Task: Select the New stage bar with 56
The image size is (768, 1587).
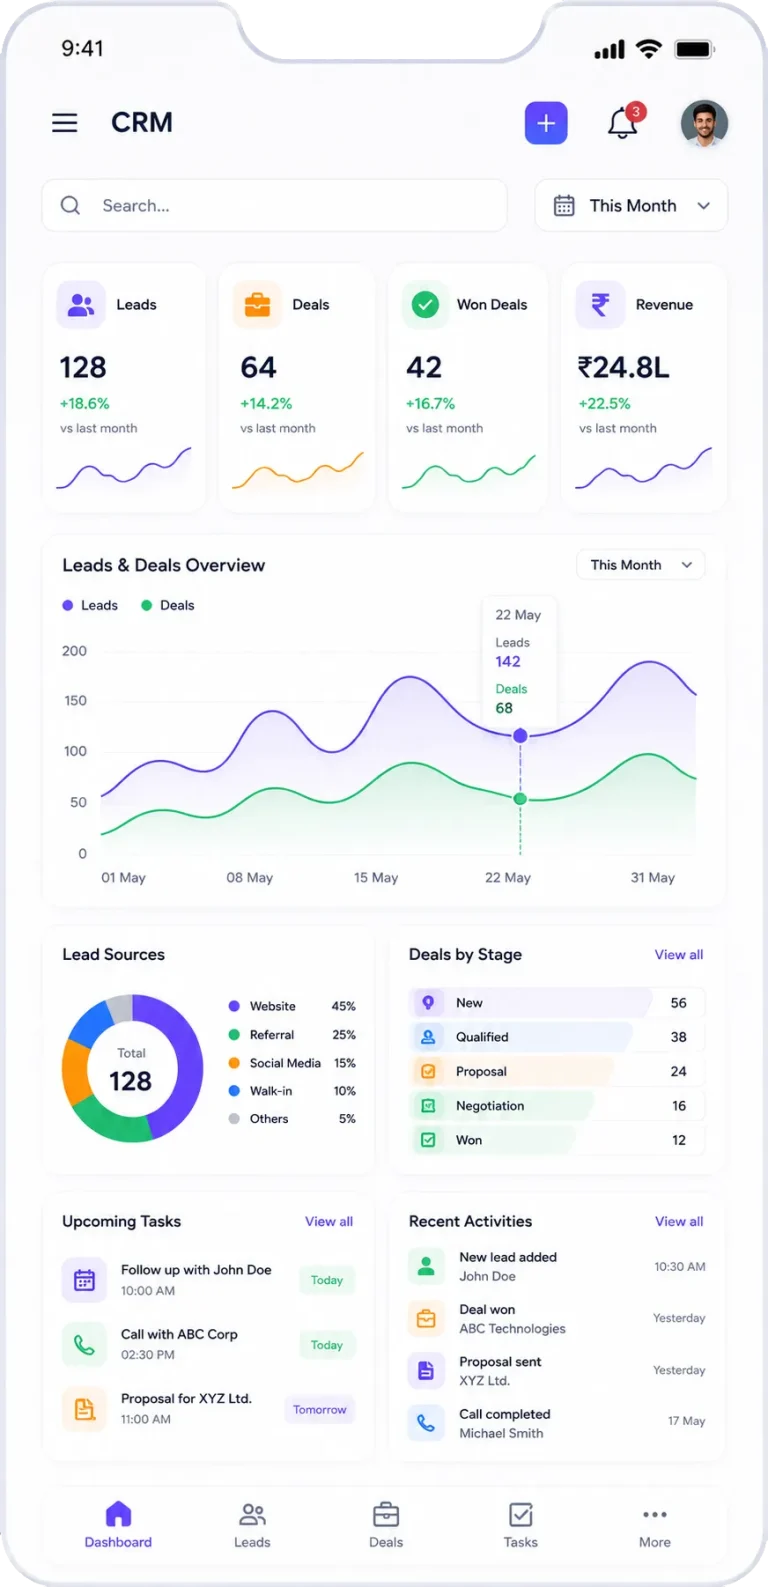Action: pyautogui.click(x=557, y=1003)
